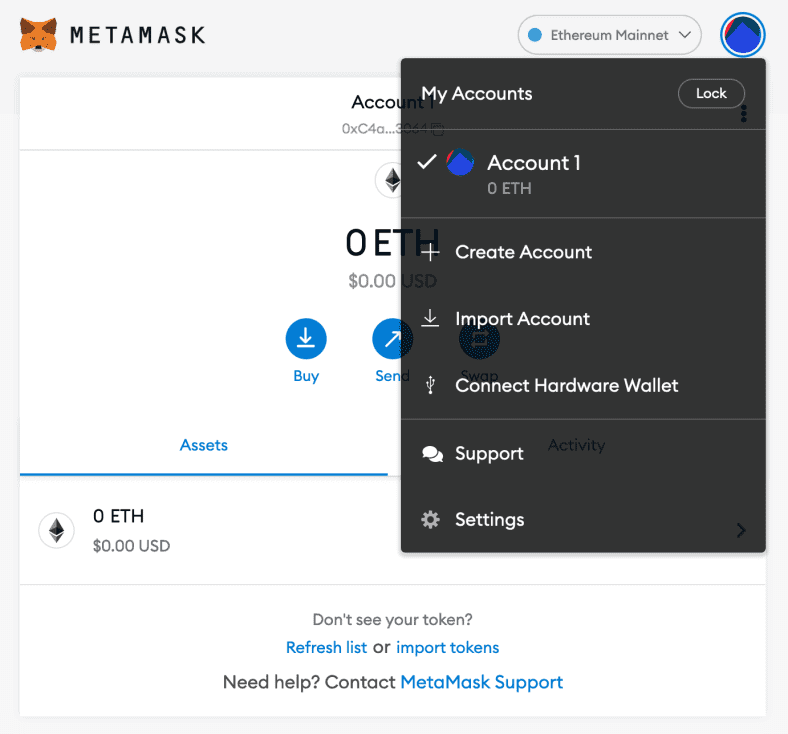Screen dimensions: 788x734
Task: Open the Ethereum Mainnet network dropdown
Action: [x=609, y=35]
